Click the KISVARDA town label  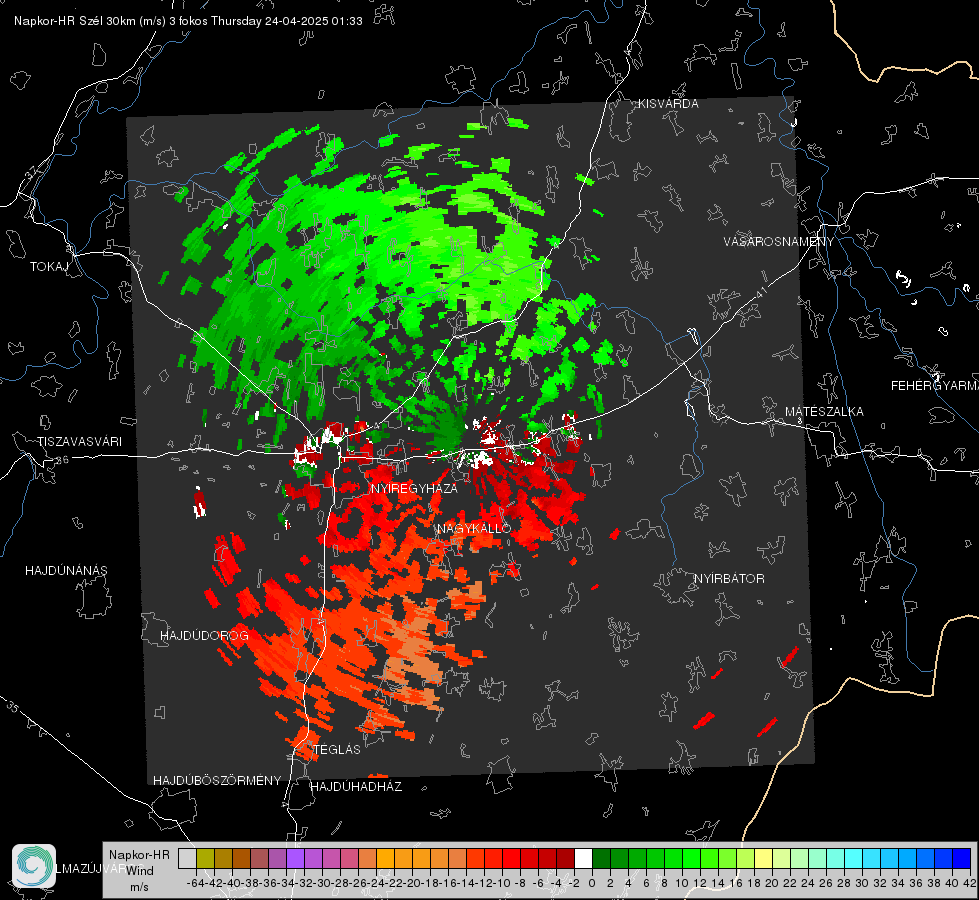tap(668, 104)
